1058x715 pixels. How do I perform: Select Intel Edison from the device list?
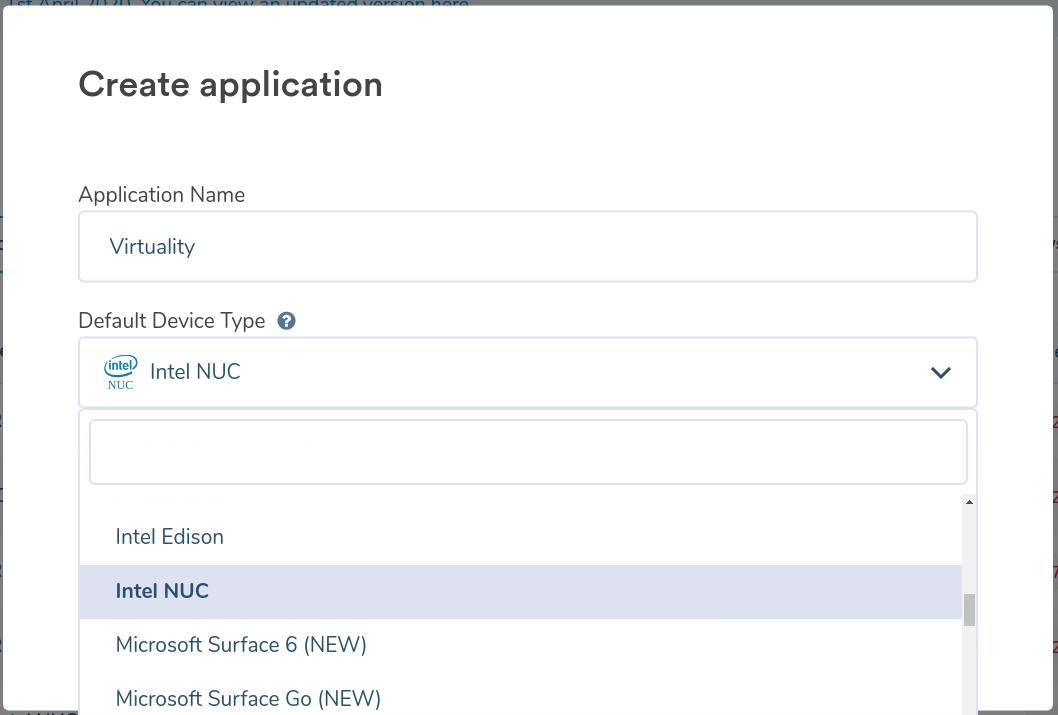169,536
